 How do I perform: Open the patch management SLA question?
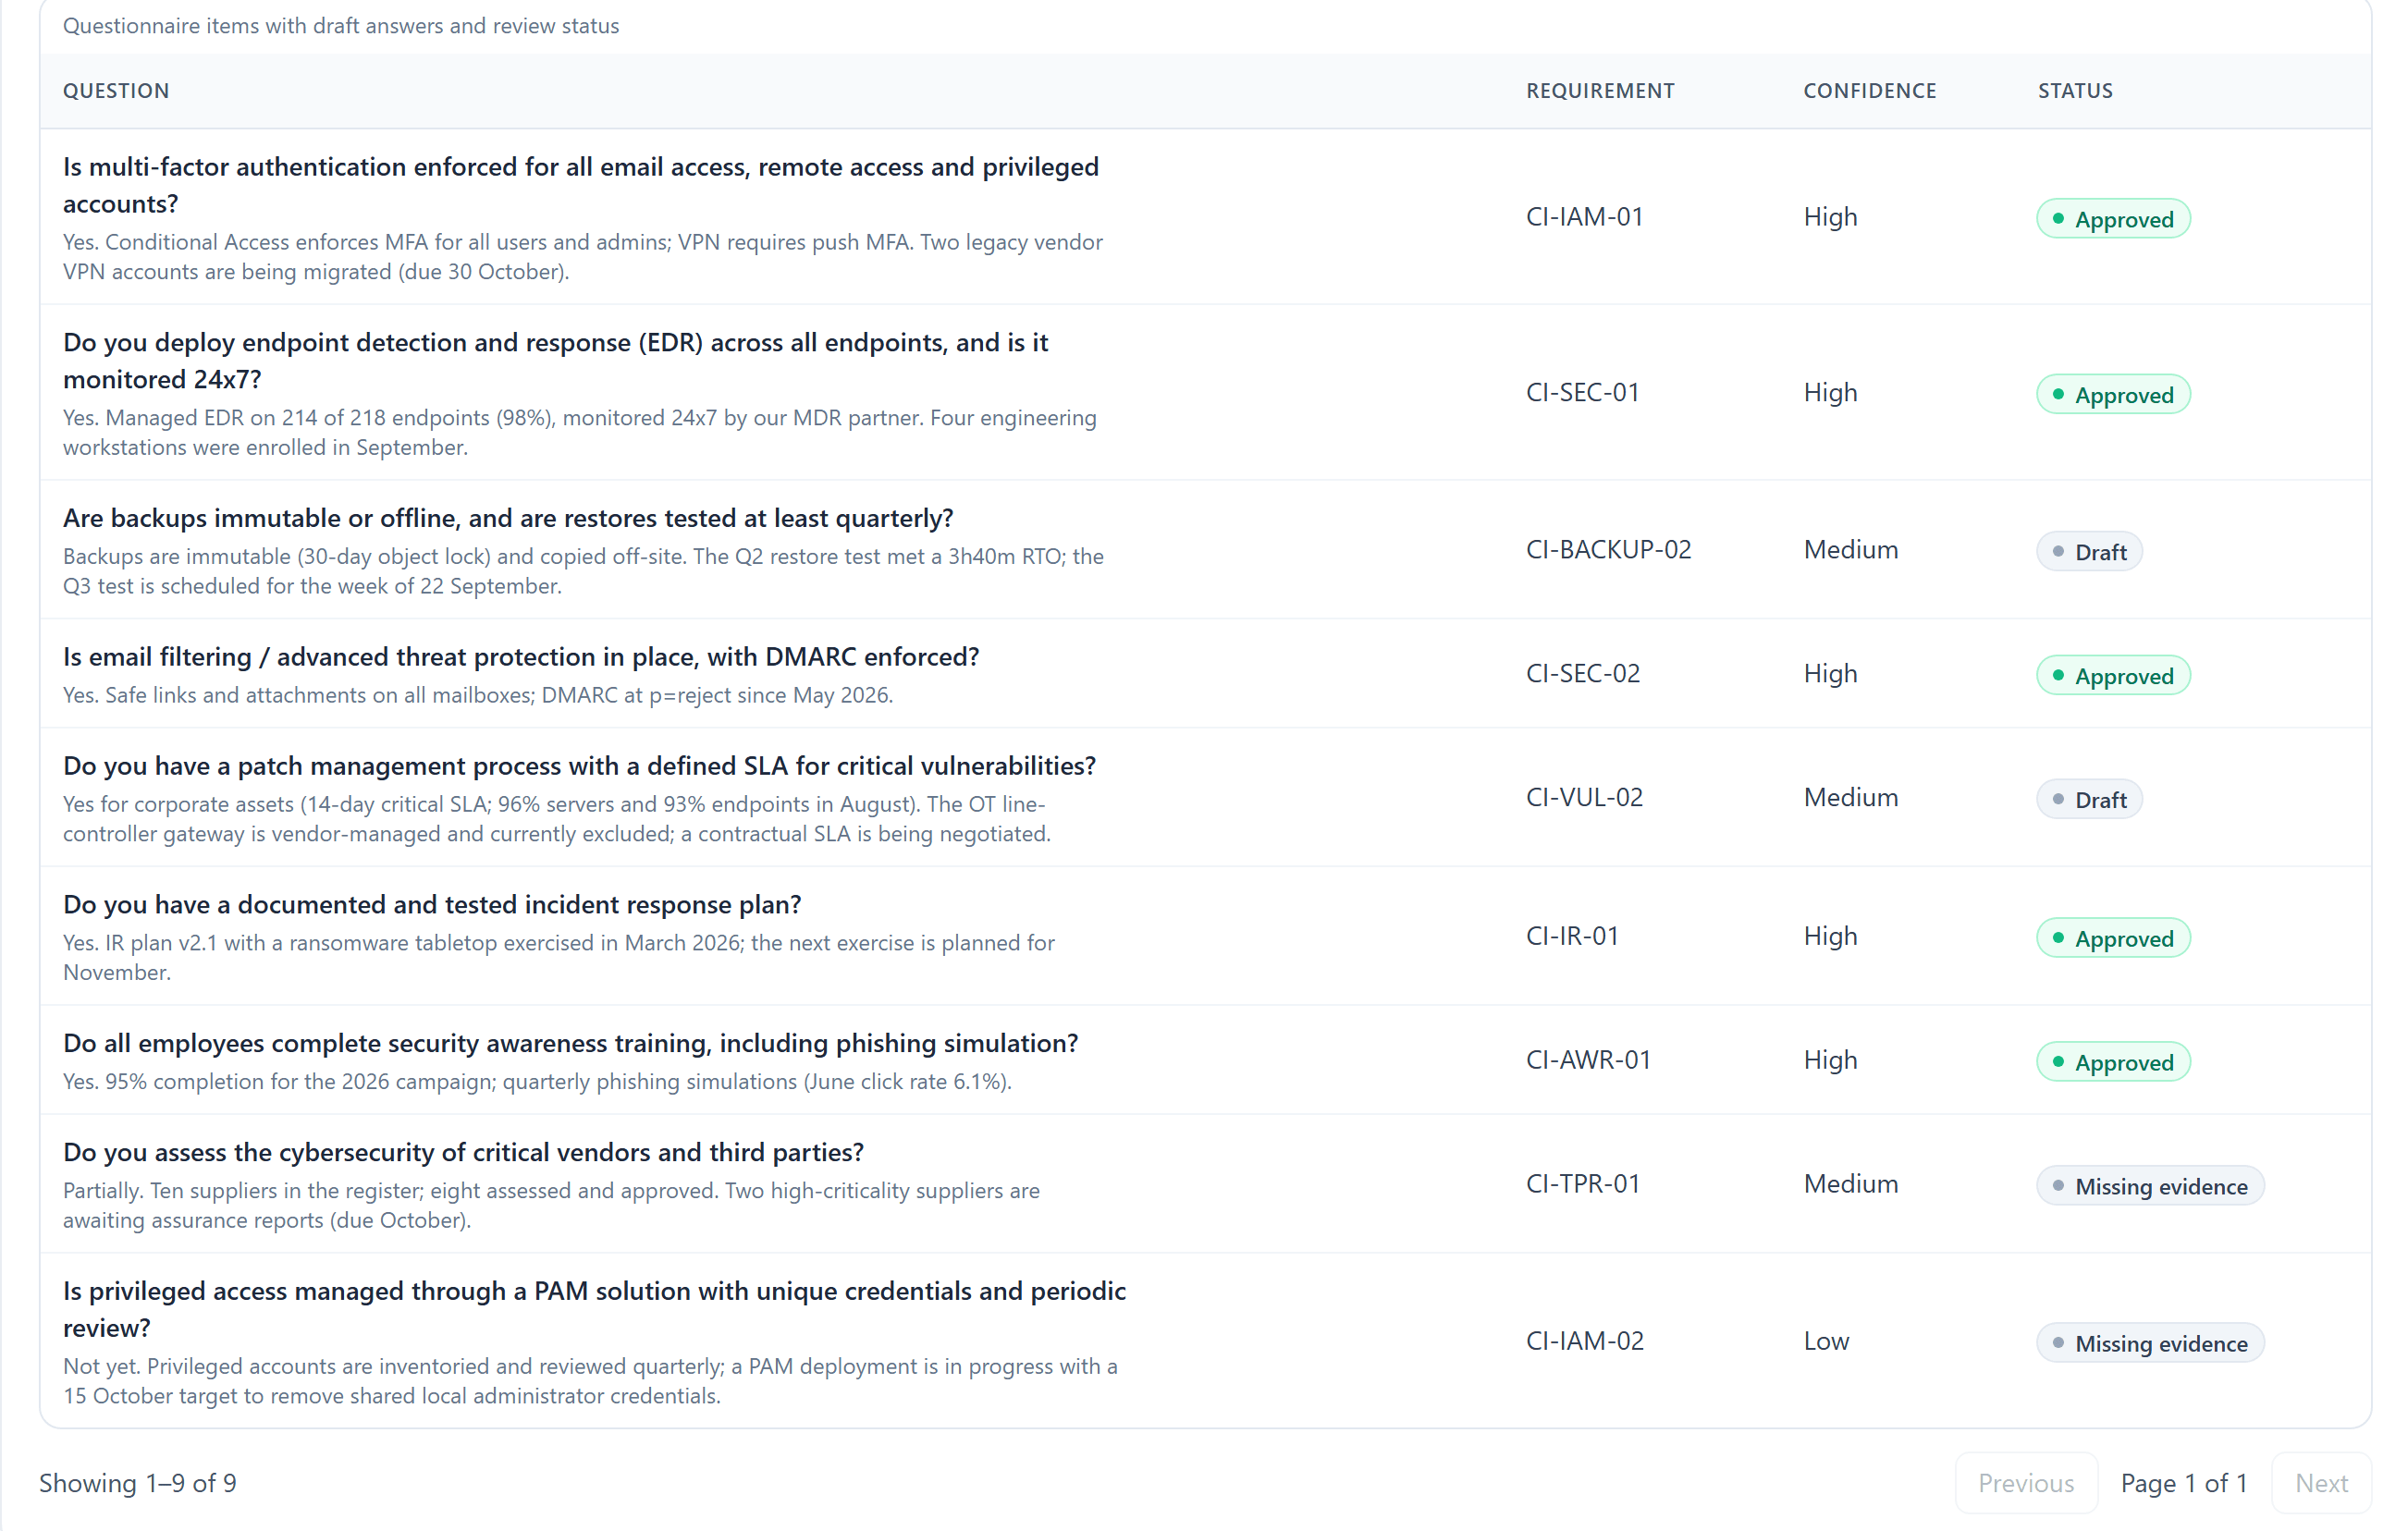pyautogui.click(x=579, y=766)
